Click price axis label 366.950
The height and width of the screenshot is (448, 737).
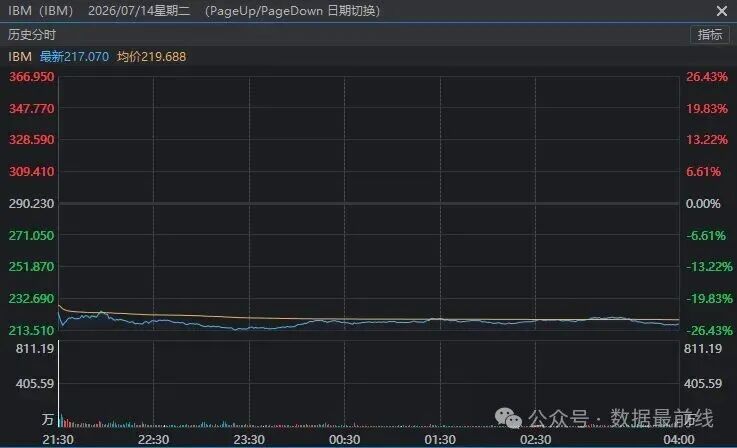31,77
